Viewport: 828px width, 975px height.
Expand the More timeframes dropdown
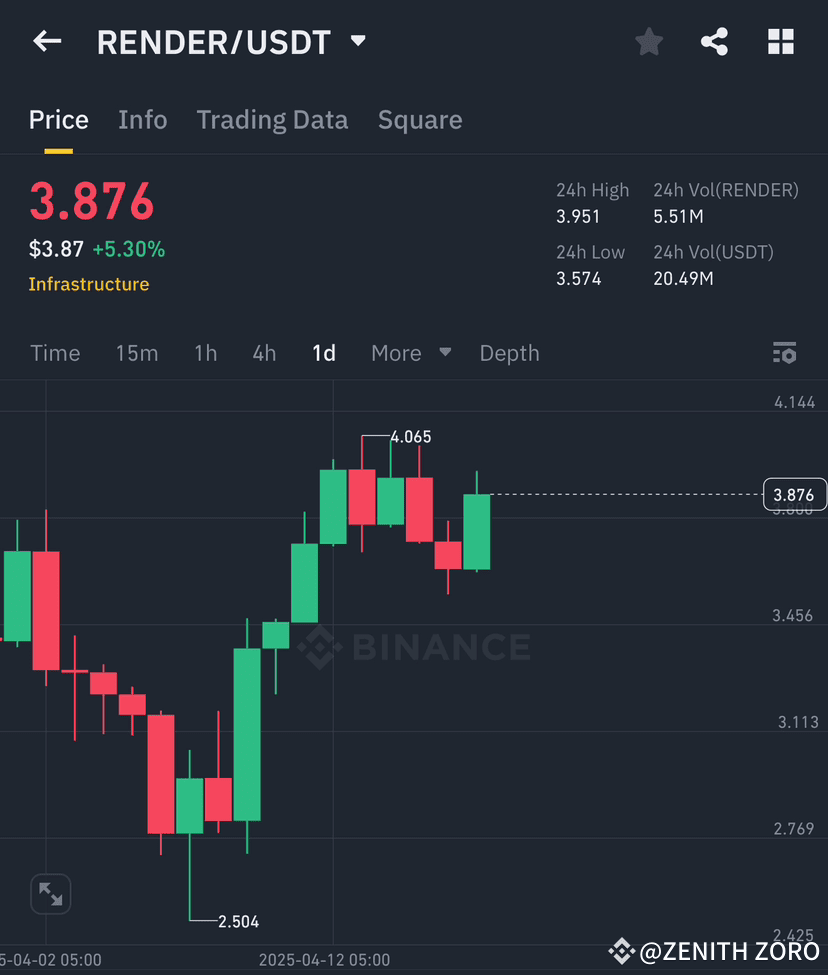coord(410,353)
